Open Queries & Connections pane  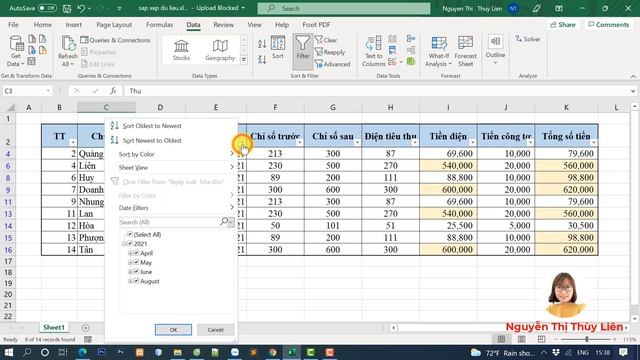116,40
